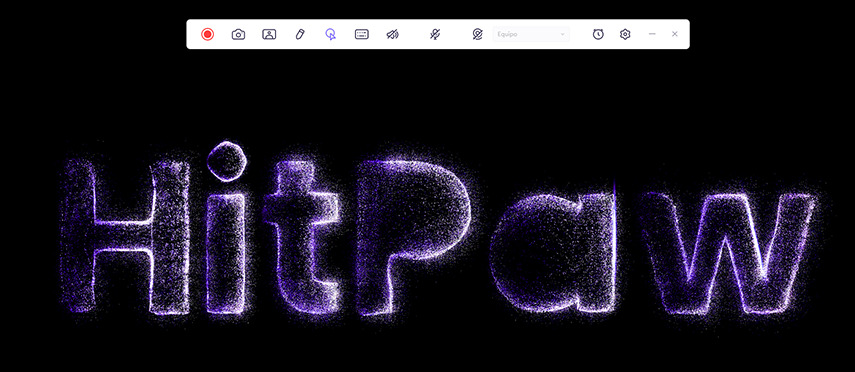Unmute the crossed-out speaker icon
This screenshot has width=855, height=372.
click(393, 34)
